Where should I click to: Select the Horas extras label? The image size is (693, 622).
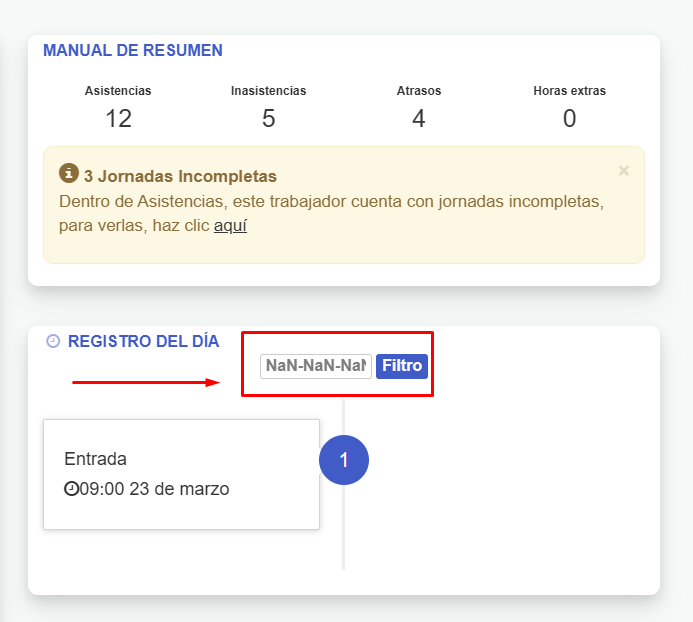(569, 91)
